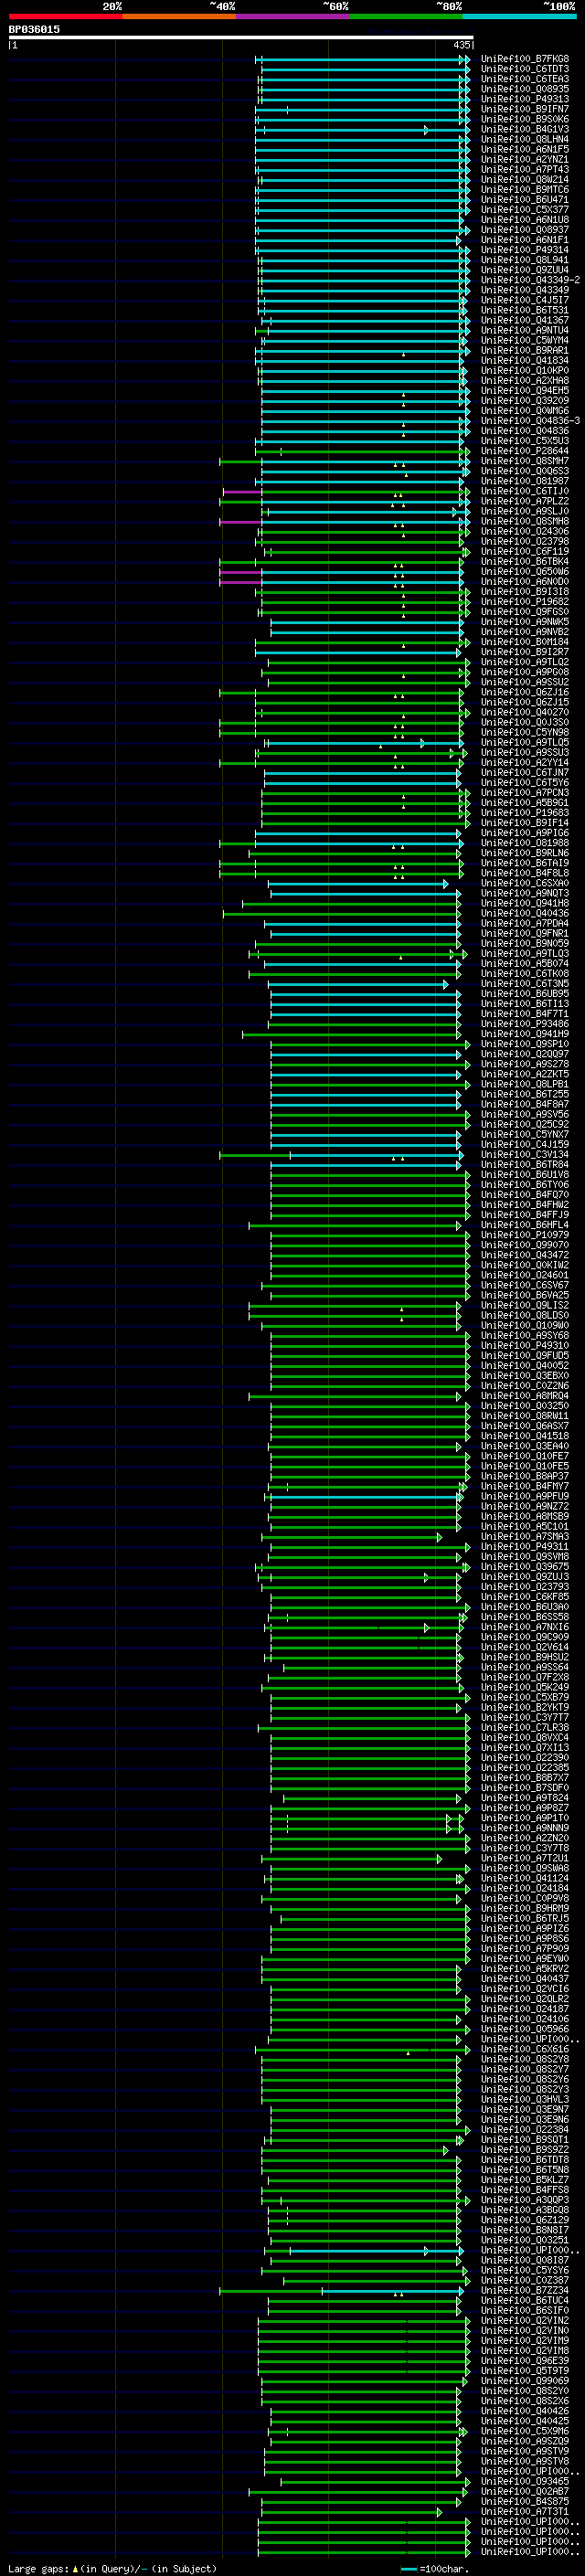Click the UniRef100_A7PLZ2 label

pyautogui.click(x=525, y=501)
